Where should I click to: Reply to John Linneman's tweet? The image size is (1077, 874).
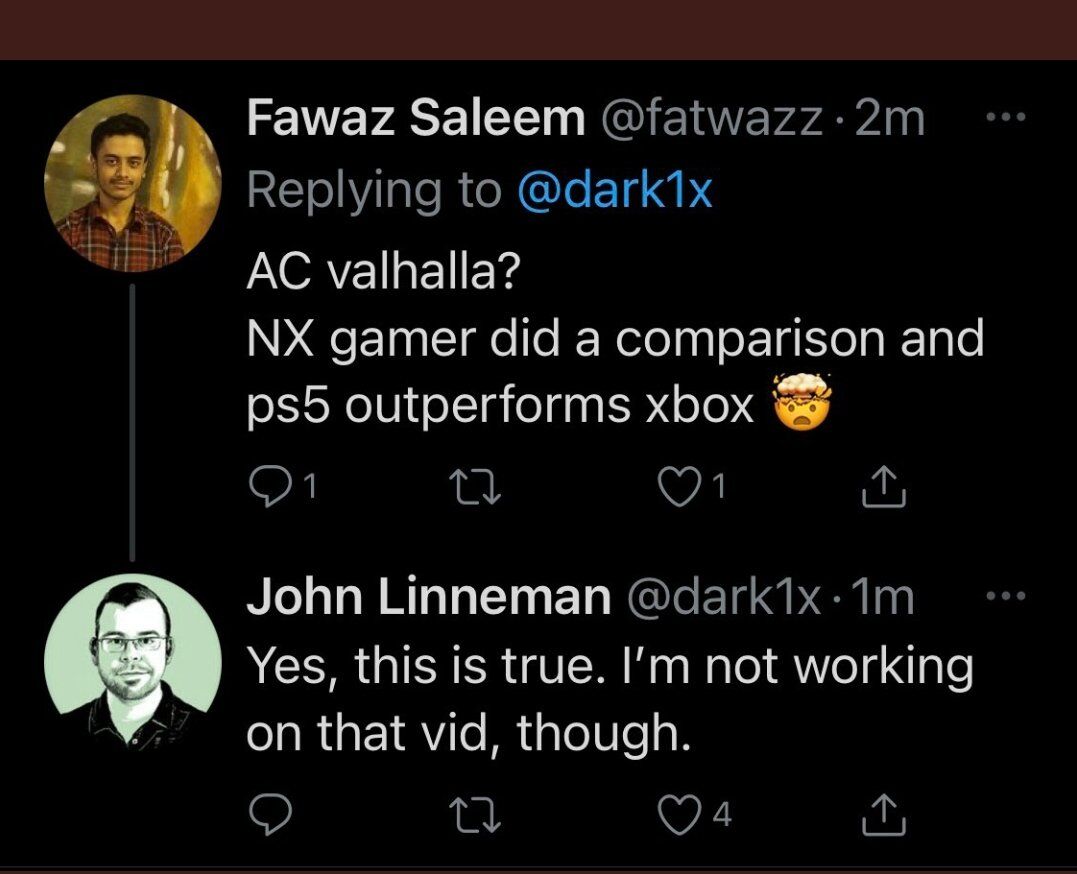(x=264, y=818)
